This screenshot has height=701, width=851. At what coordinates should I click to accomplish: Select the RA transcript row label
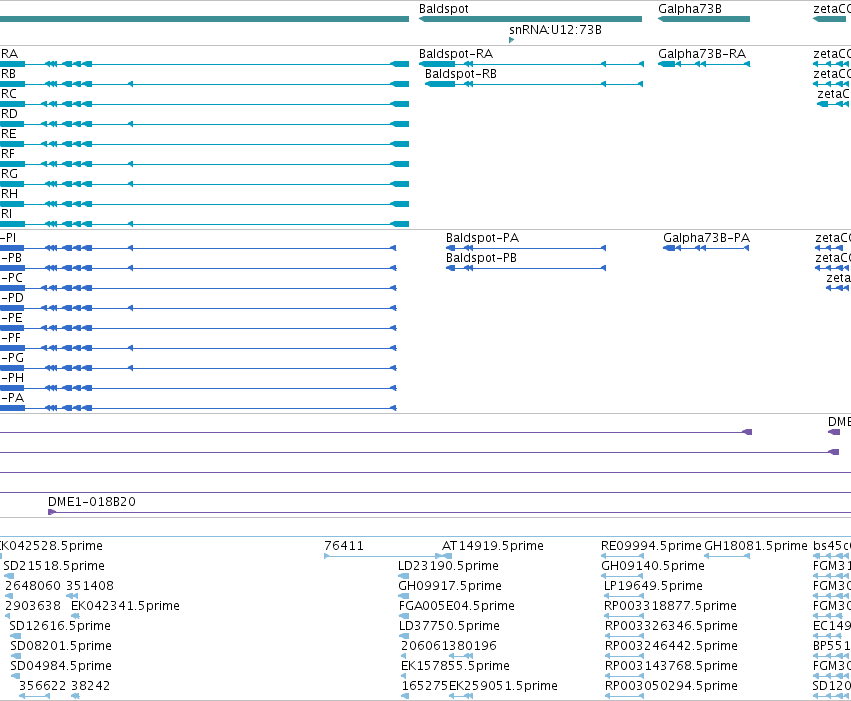pyautogui.click(x=9, y=54)
